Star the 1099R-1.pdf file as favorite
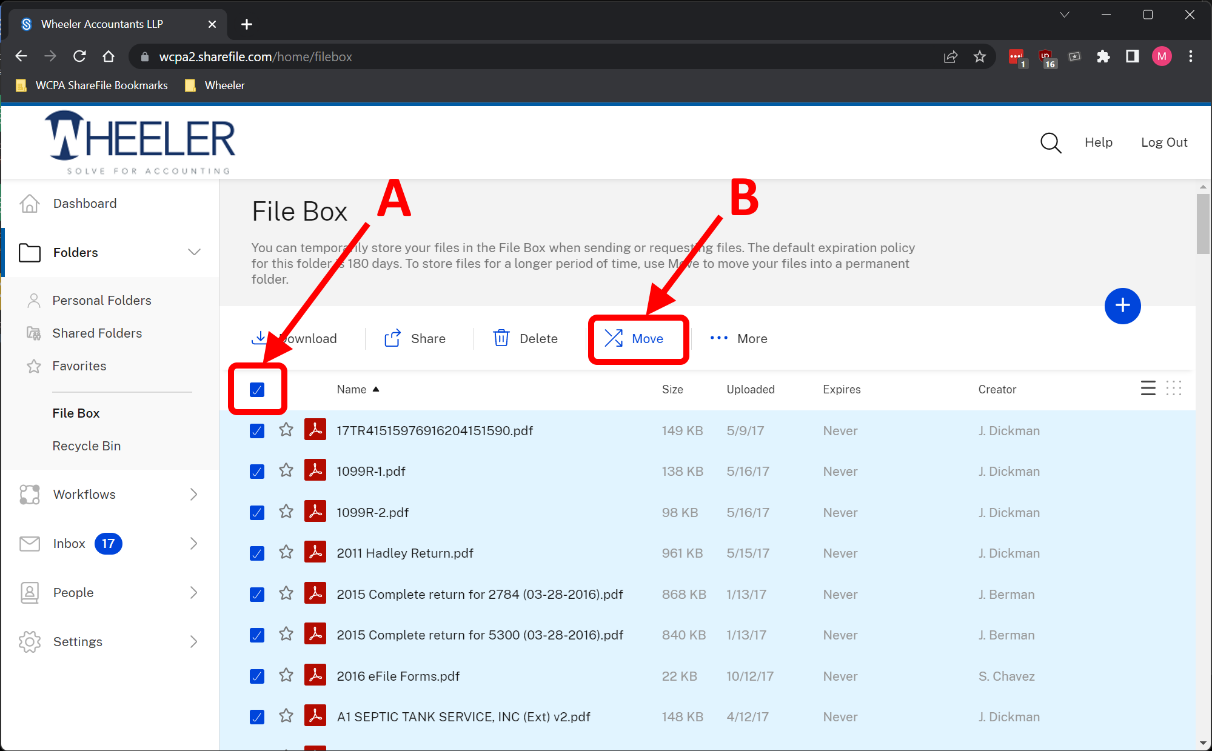 pyautogui.click(x=286, y=470)
